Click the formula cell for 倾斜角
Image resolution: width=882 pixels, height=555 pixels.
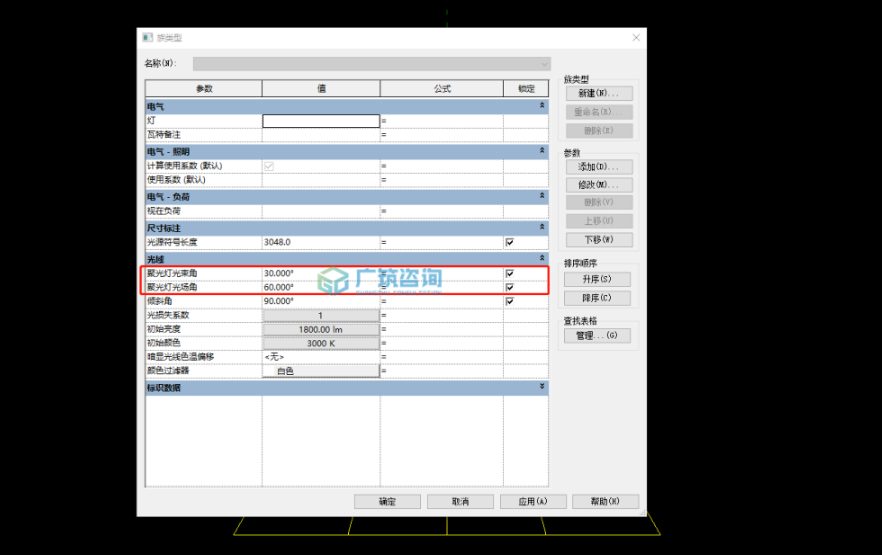[x=442, y=301]
